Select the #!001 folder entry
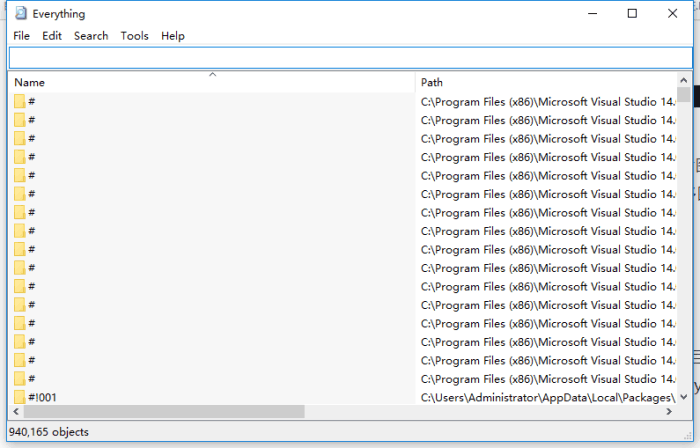The width and height of the screenshot is (700, 448). pos(42,397)
